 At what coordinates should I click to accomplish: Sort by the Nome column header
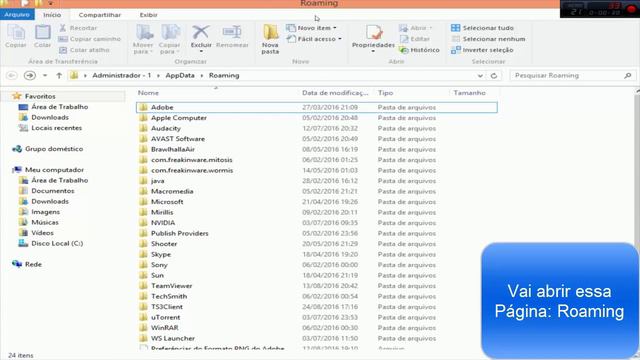coord(148,93)
